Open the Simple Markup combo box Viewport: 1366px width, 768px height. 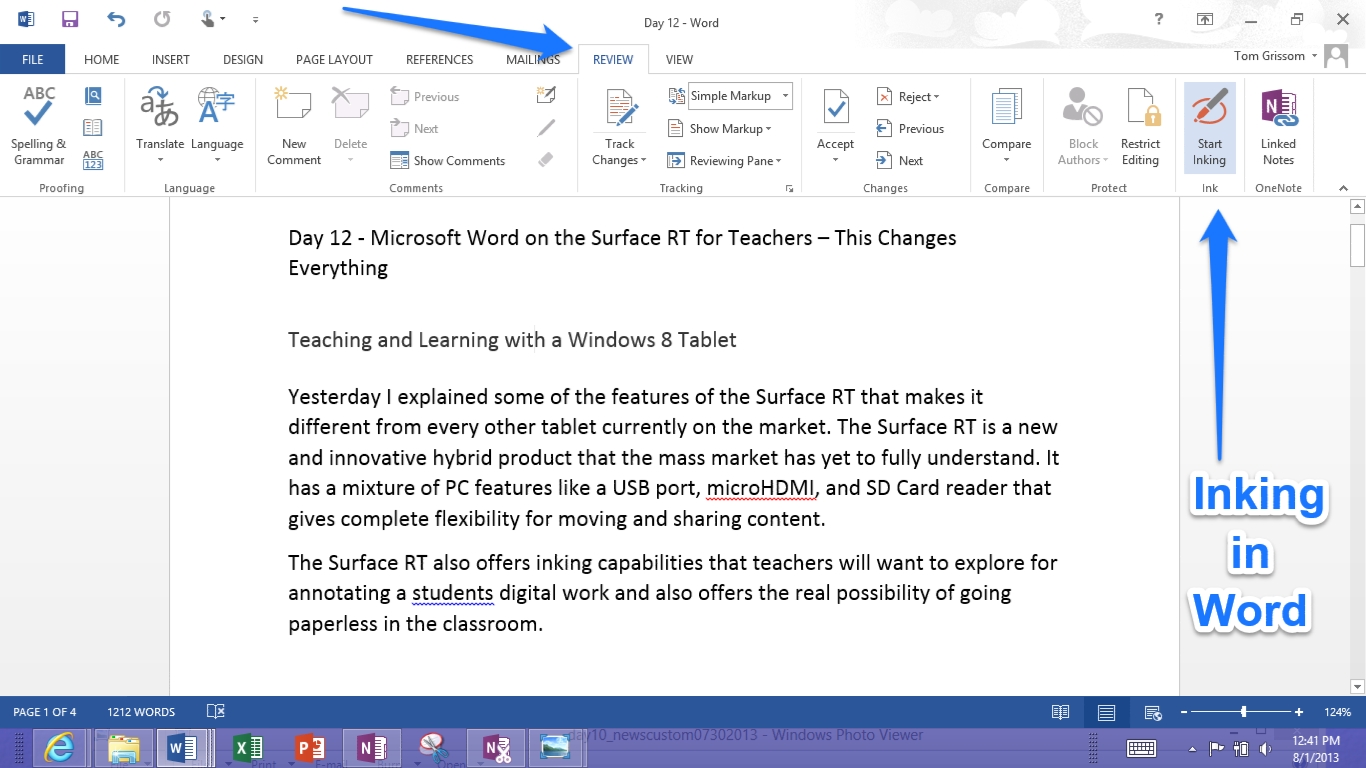(x=740, y=96)
